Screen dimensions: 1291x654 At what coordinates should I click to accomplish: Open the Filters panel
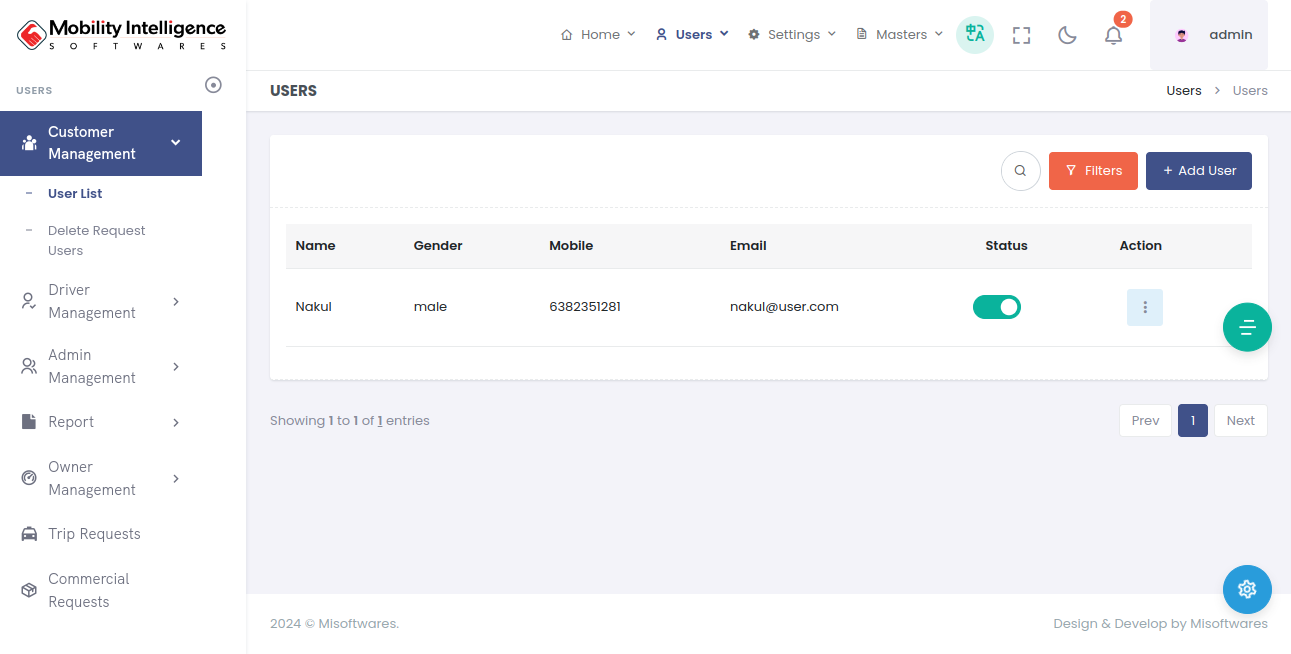click(1093, 171)
